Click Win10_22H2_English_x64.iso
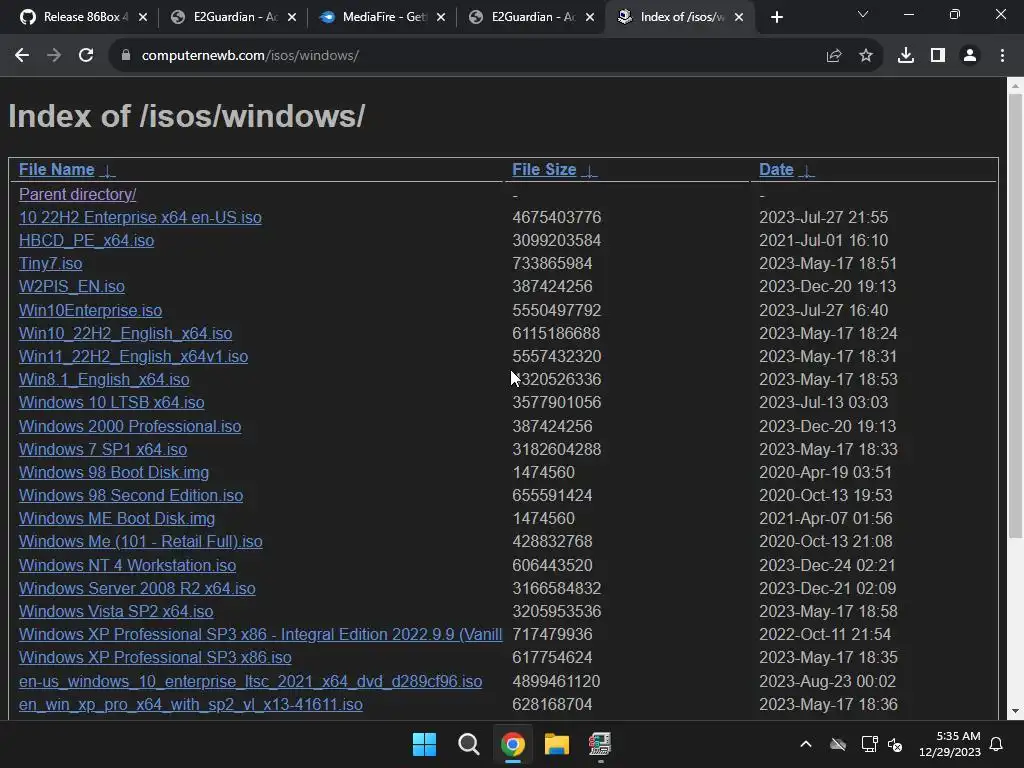The image size is (1024, 768). (x=125, y=334)
